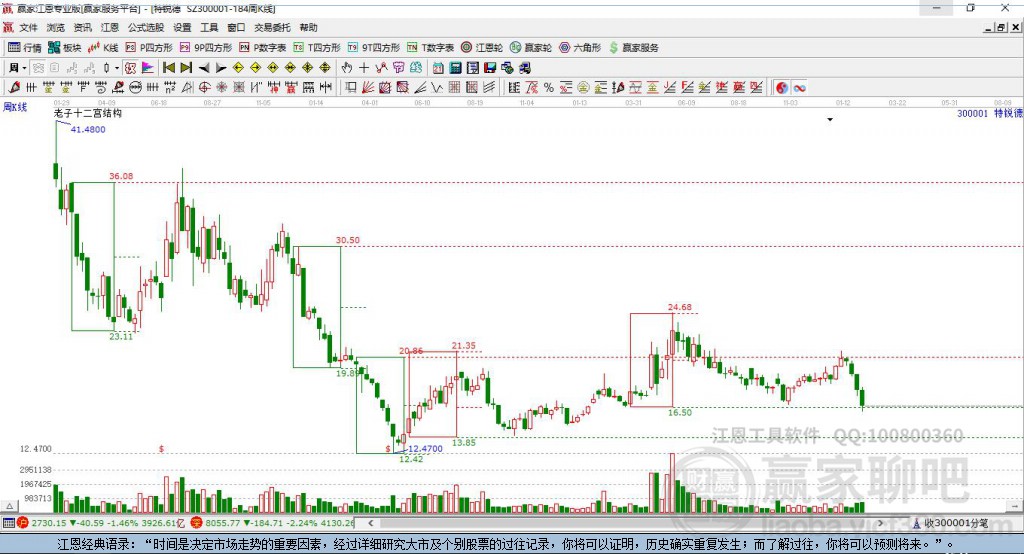Open the 公式选股 menu
The image size is (1024, 554).
(x=146, y=27)
